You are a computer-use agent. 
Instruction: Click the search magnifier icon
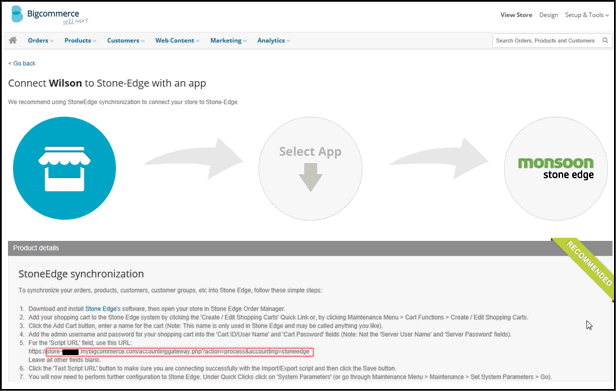(605, 40)
